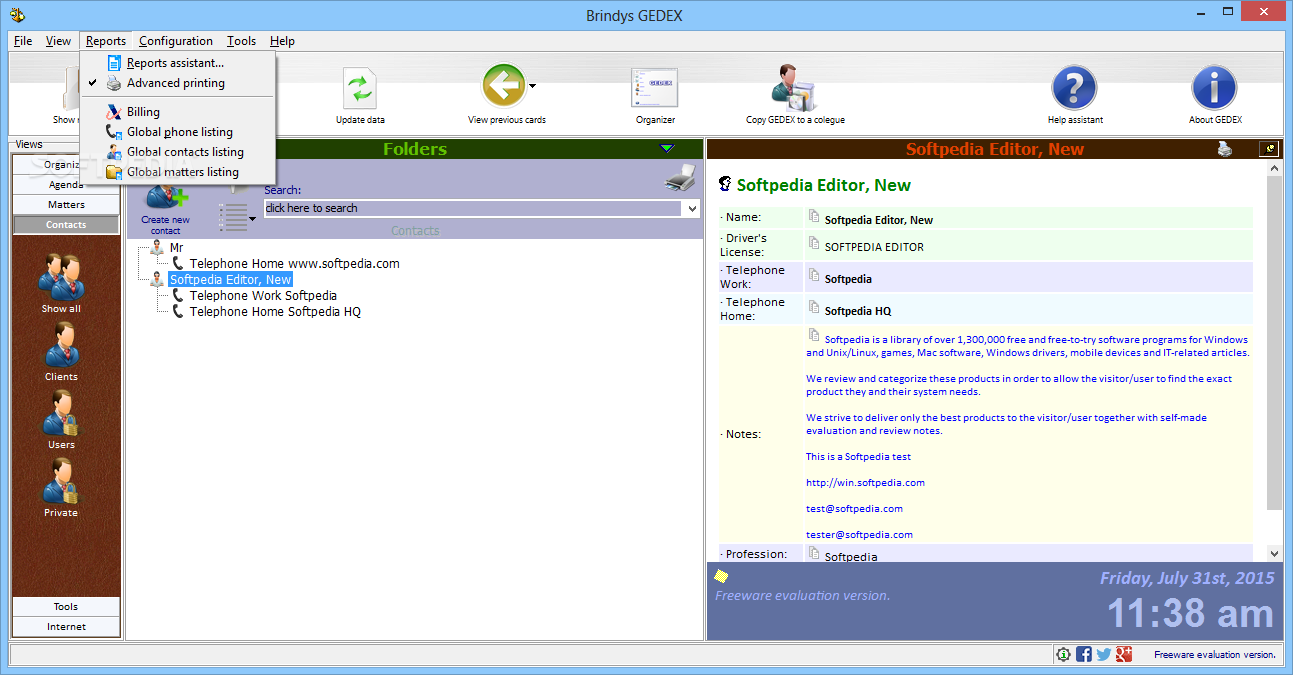Select Global phone listing entry
This screenshot has width=1293, height=675.
177,132
